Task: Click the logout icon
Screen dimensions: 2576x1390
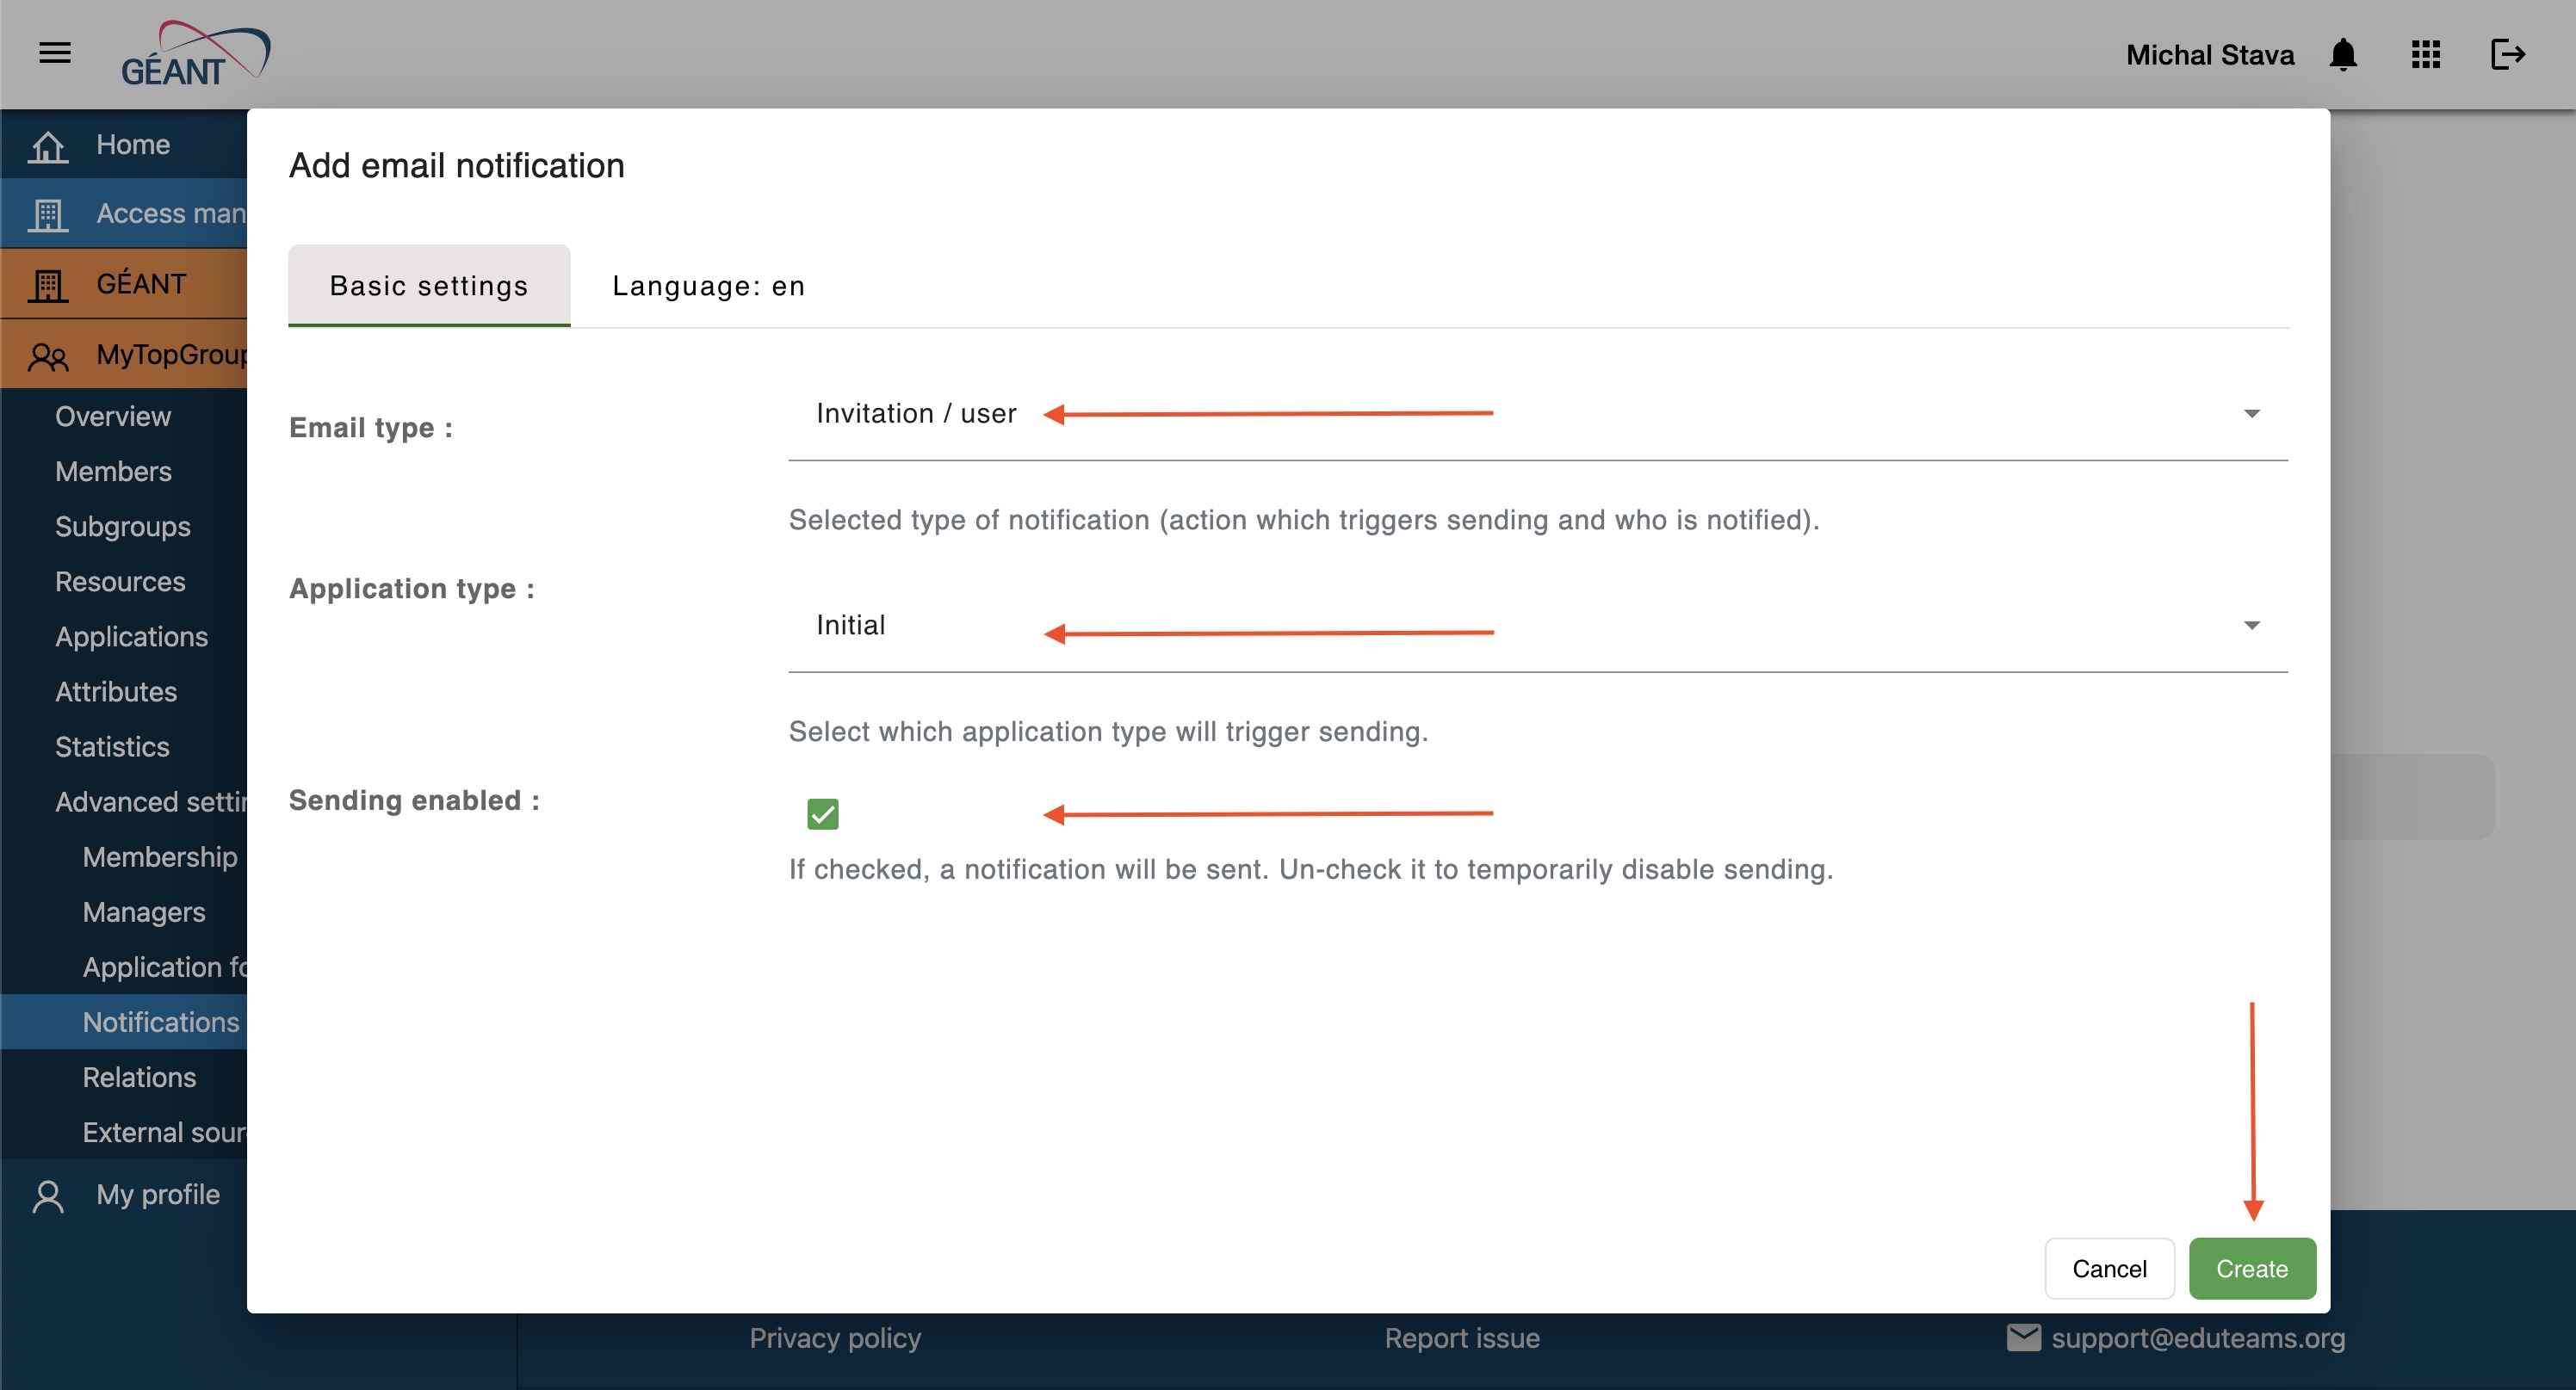Action: [2508, 54]
